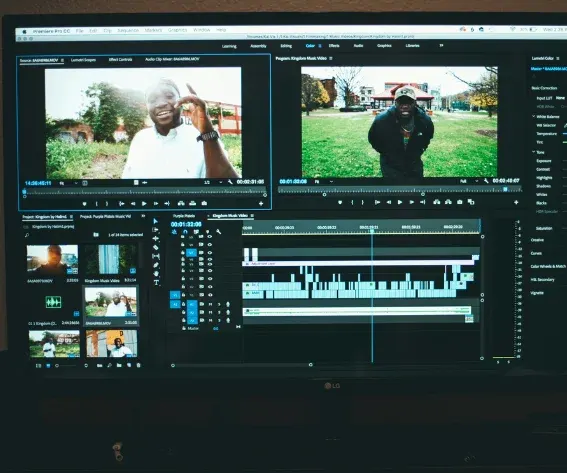Mark In point in Source monitor
Viewport: 567px width, 473px height.
pyautogui.click(x=97, y=204)
